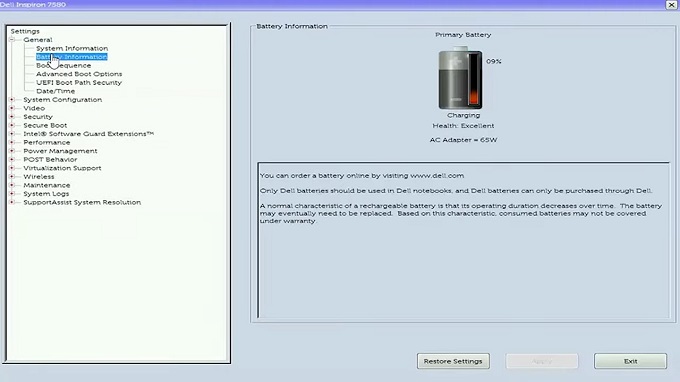Image resolution: width=680 pixels, height=382 pixels.
Task: Open POST Behavior category
Action: tap(50, 159)
